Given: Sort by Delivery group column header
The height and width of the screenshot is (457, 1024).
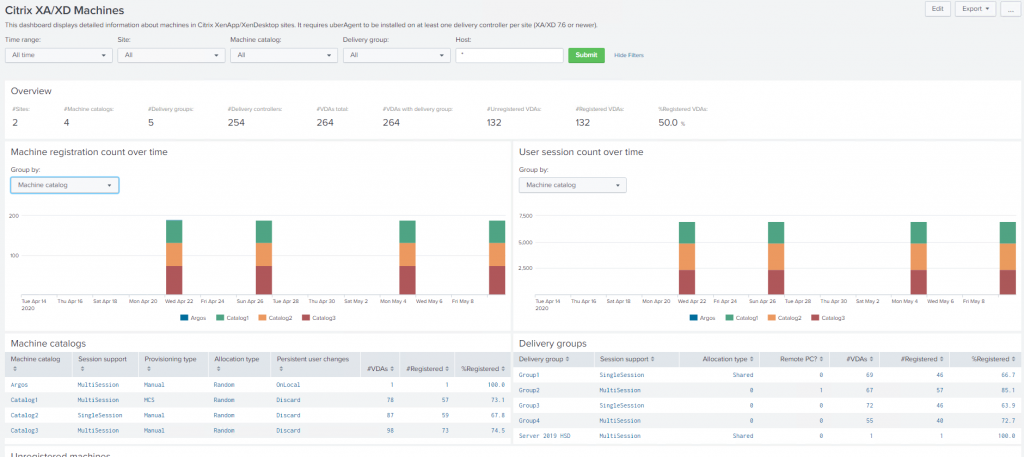Looking at the screenshot, I should (x=554, y=359).
